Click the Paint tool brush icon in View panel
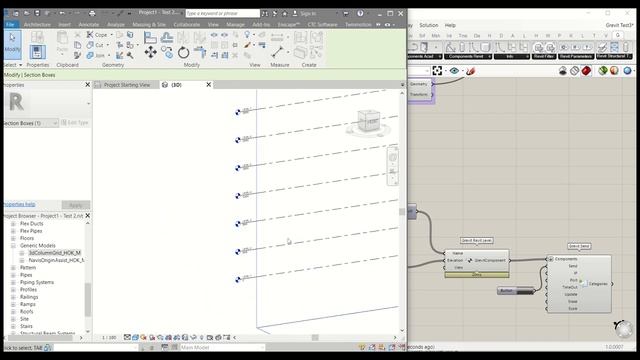This screenshot has height=360, width=640. [247, 45]
